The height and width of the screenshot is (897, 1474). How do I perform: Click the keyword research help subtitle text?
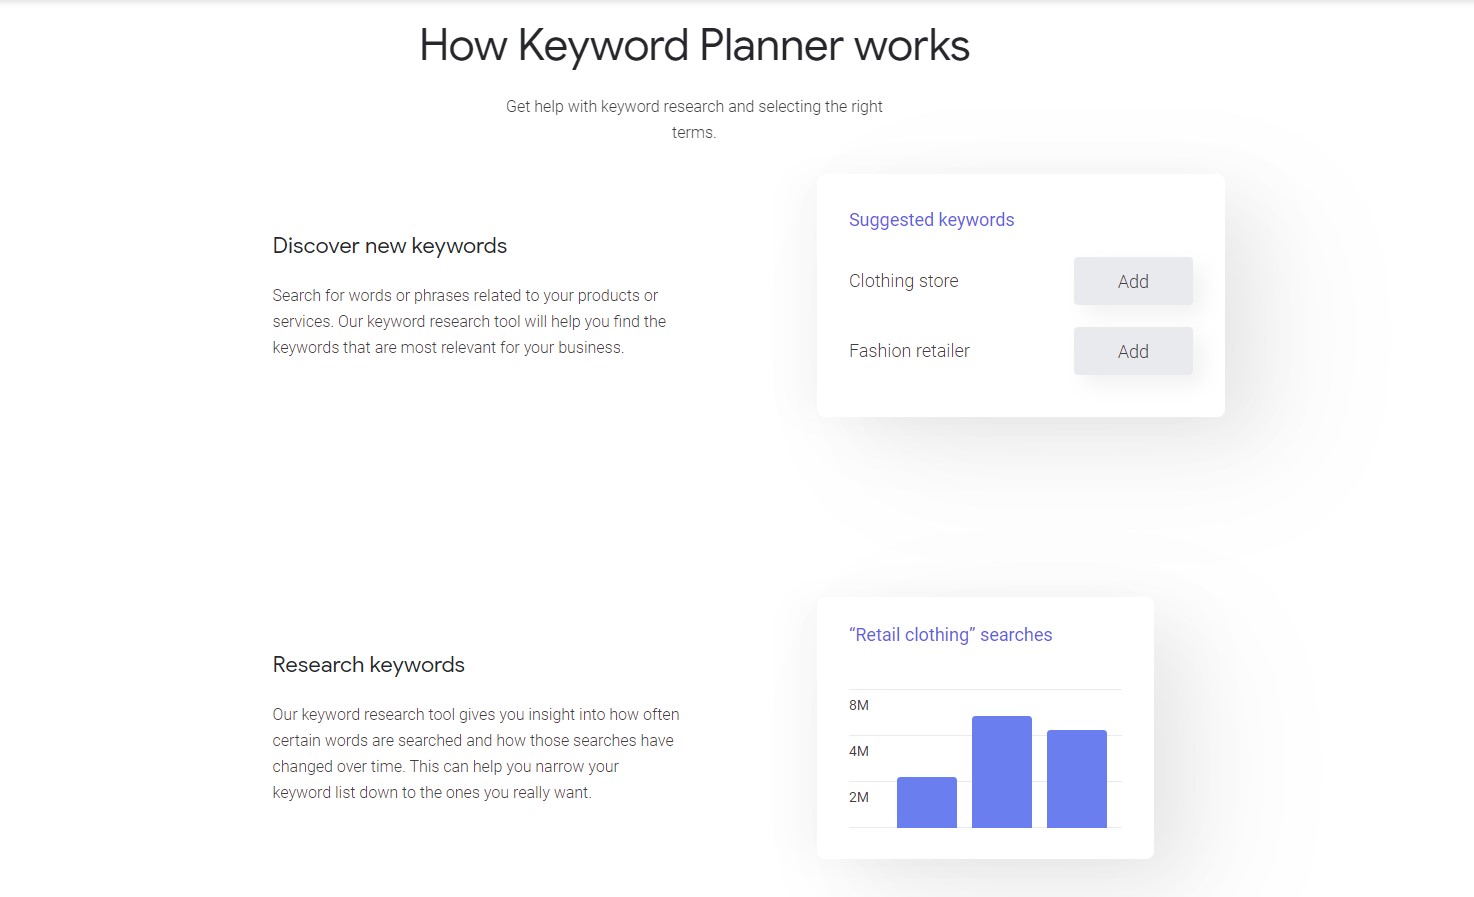(694, 118)
